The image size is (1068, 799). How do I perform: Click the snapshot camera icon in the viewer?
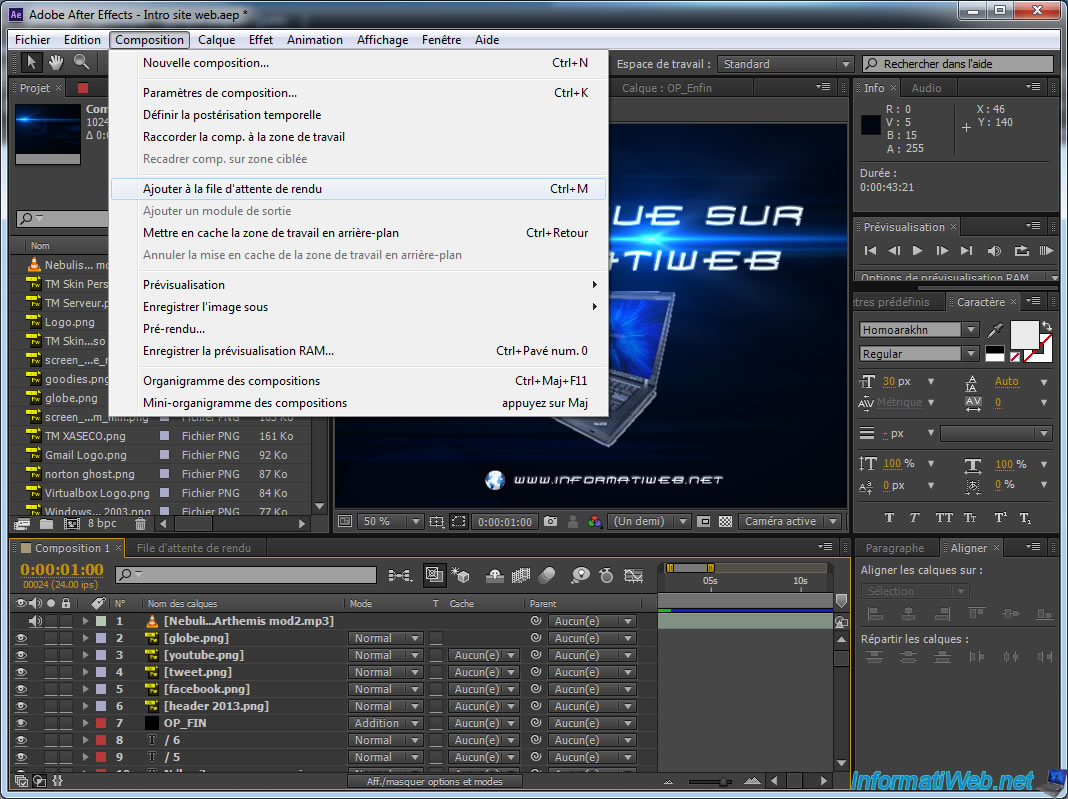coord(550,521)
